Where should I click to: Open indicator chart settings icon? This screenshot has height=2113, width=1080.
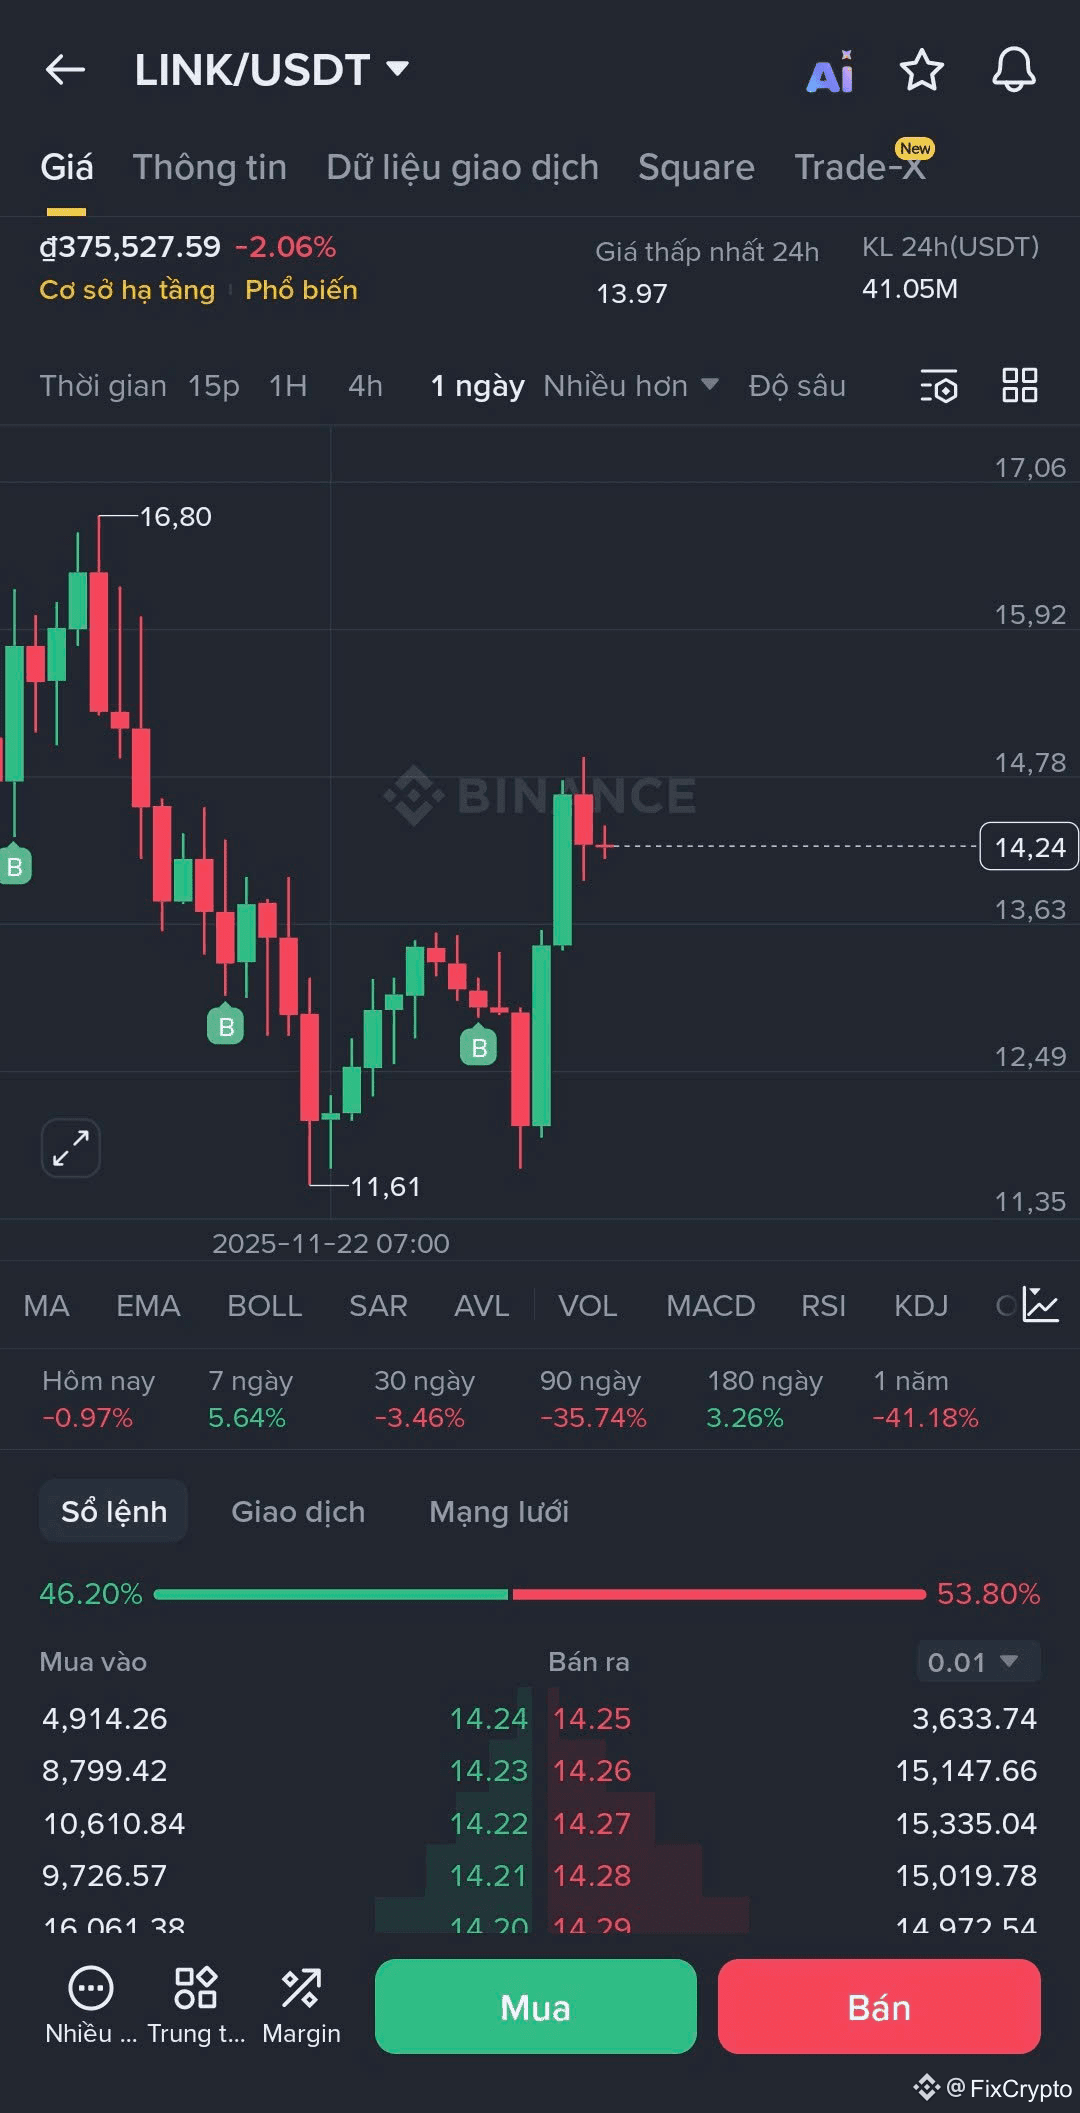[1040, 1305]
